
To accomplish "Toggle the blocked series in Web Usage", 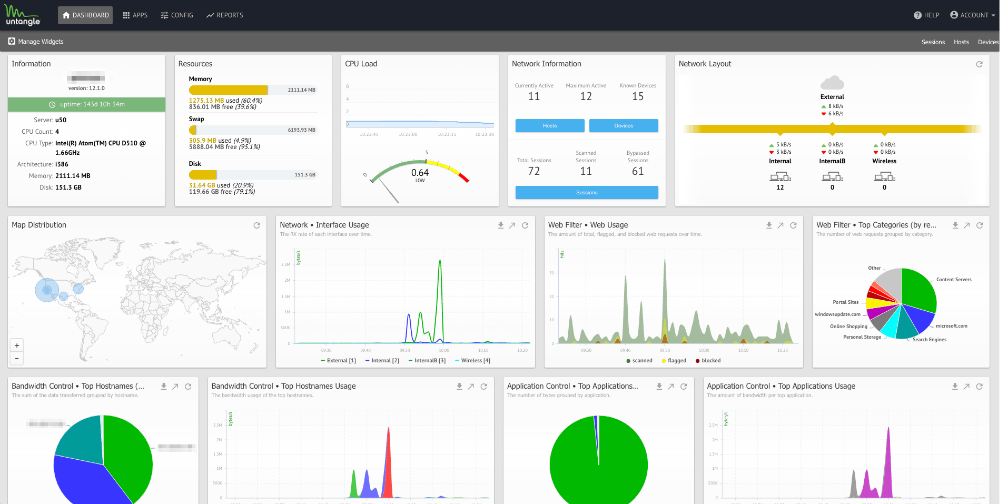I will point(708,360).
